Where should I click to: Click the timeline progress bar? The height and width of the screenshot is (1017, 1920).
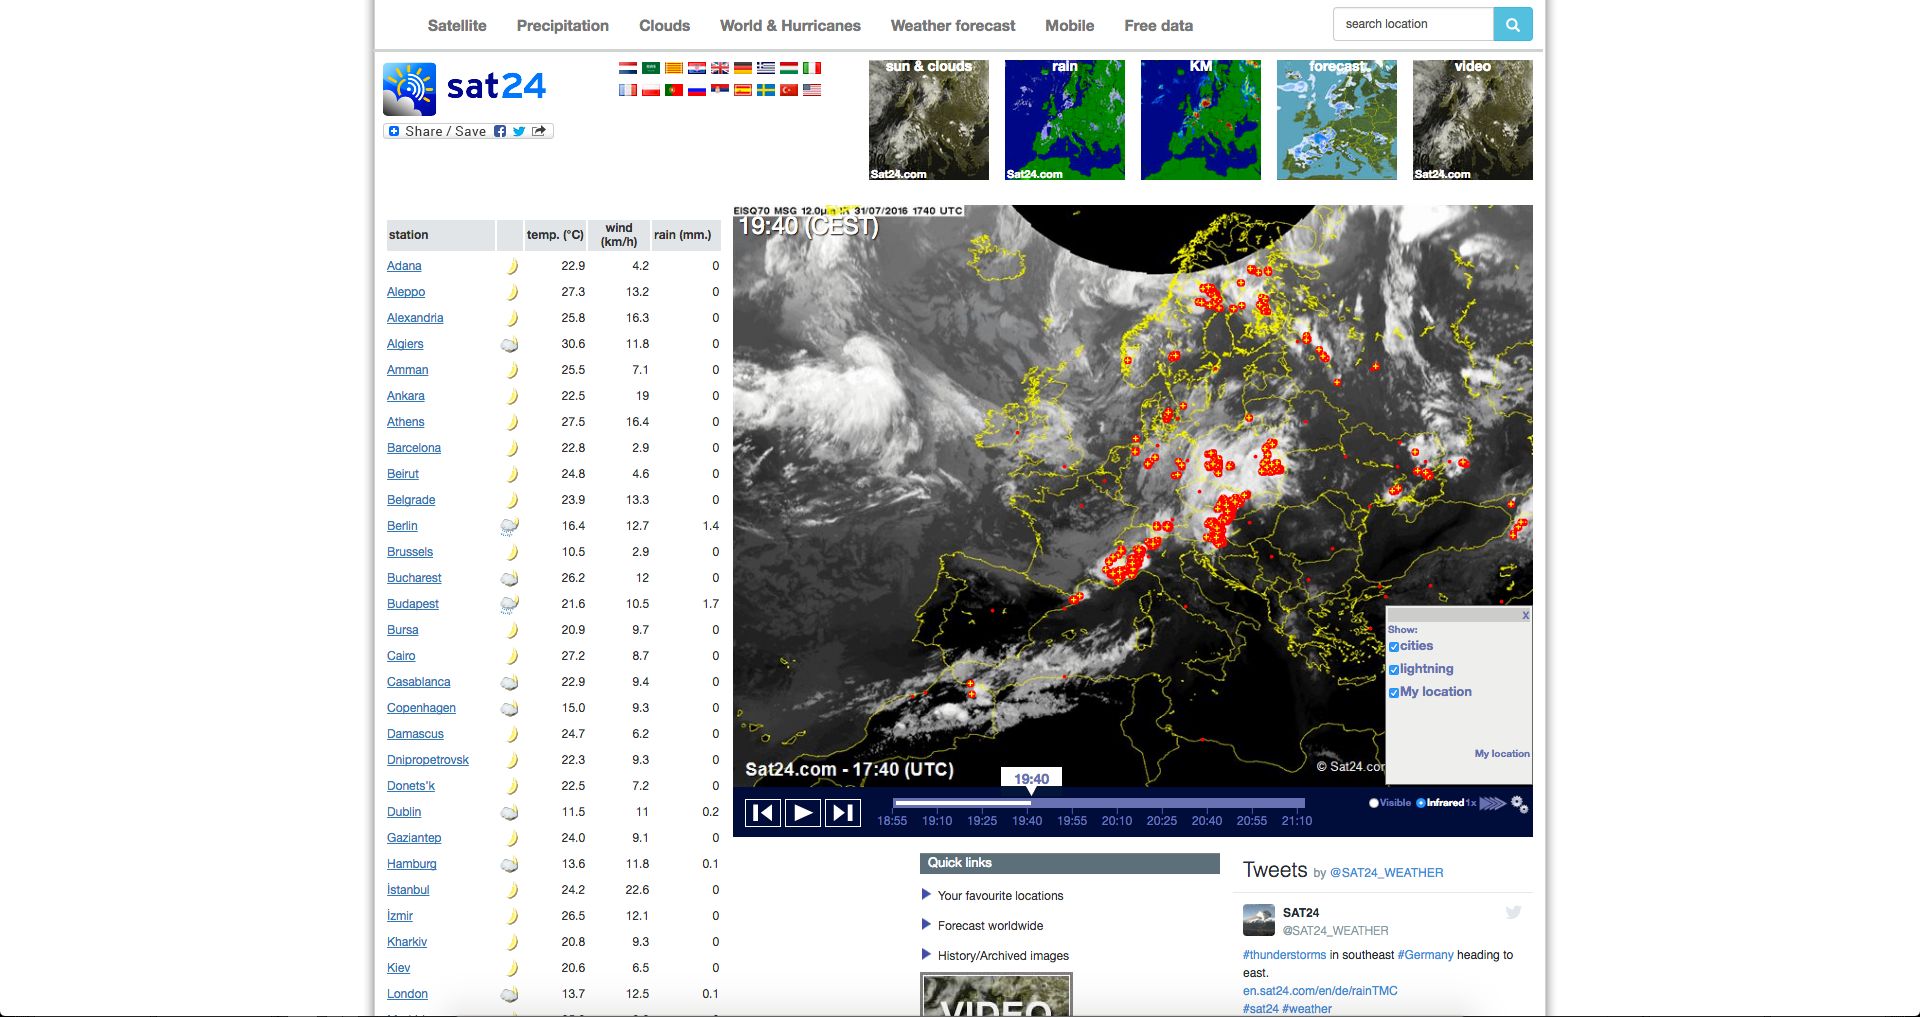tap(1099, 803)
